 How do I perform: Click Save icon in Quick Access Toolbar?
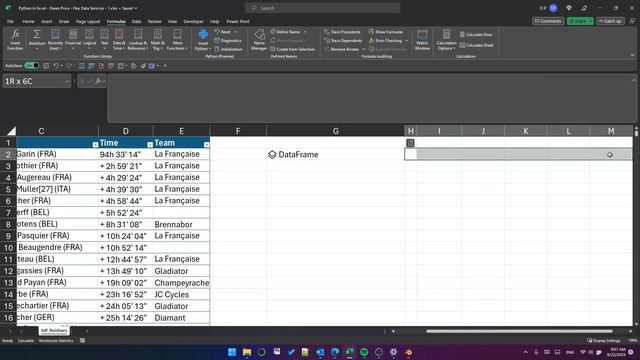46,66
